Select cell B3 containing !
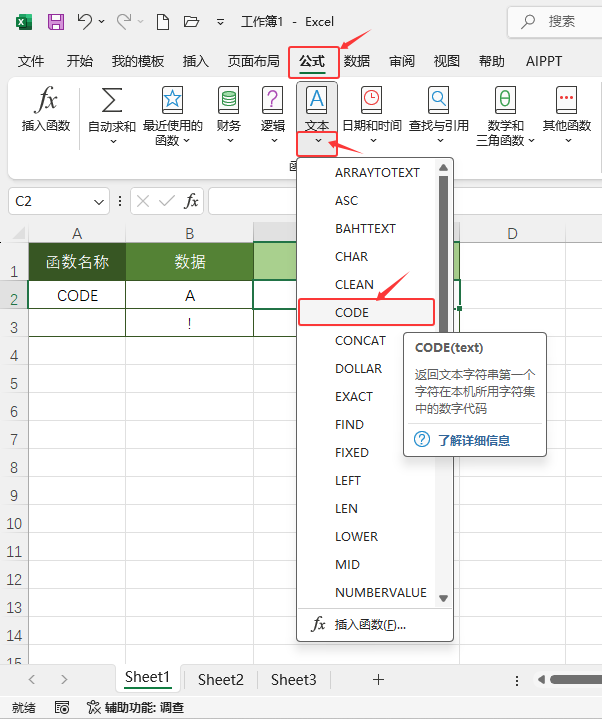The image size is (602, 719). [189, 323]
